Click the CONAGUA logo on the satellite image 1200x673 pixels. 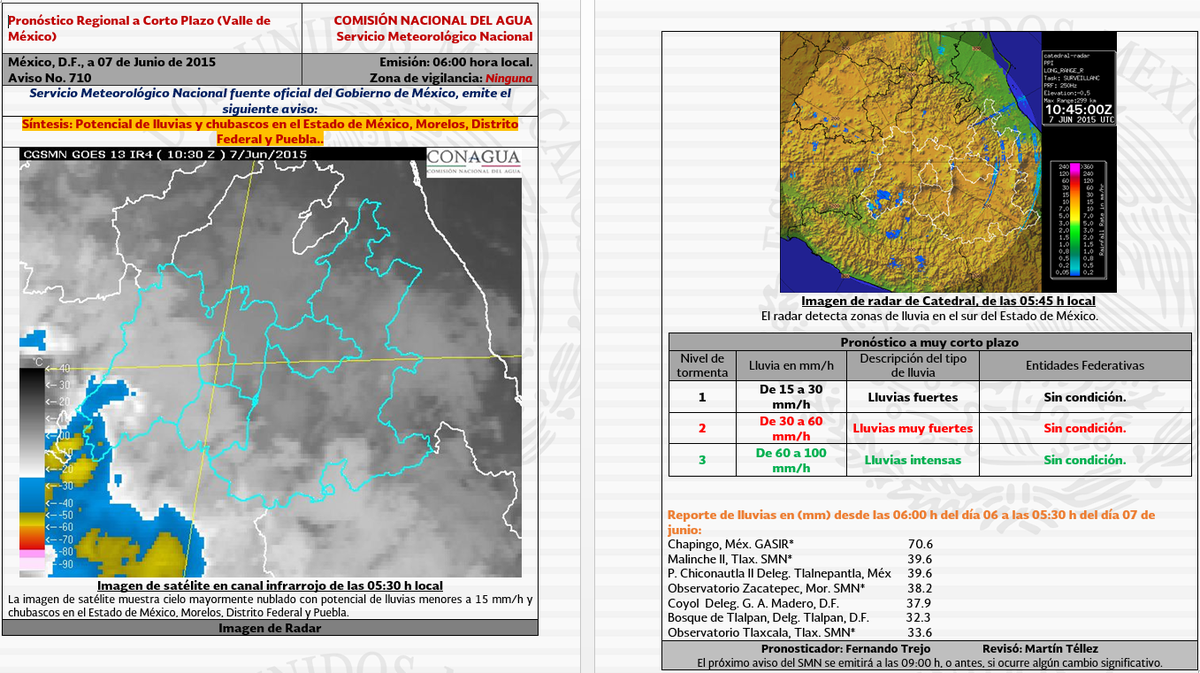coord(473,161)
